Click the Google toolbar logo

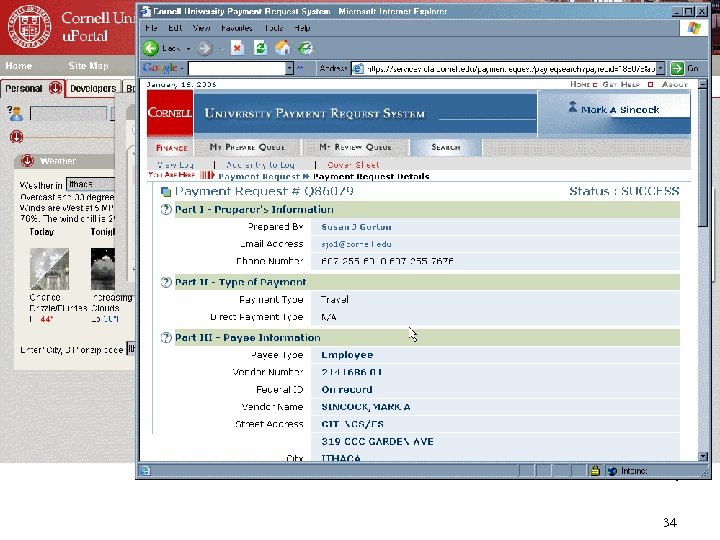159,68
